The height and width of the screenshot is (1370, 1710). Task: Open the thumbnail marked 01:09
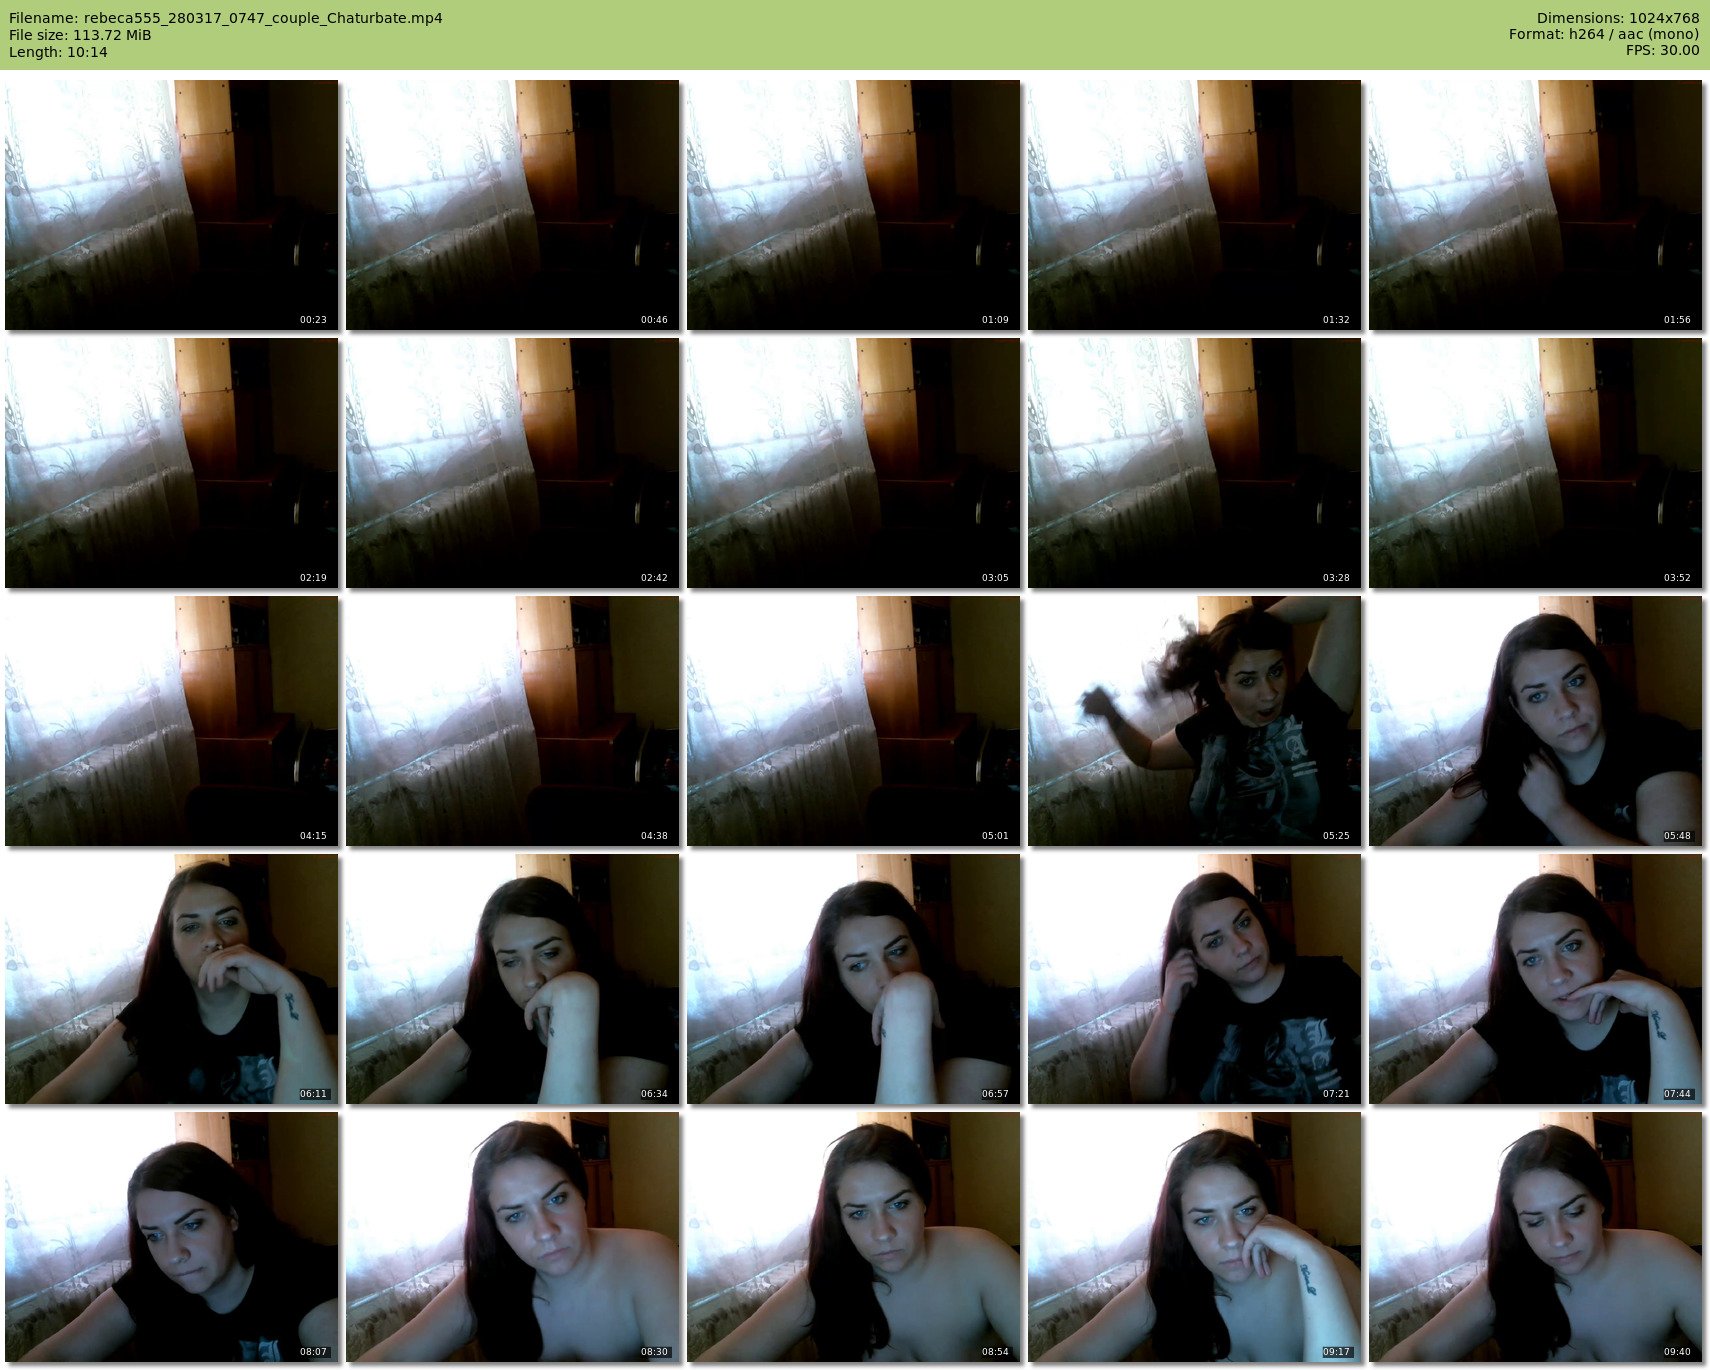pyautogui.click(x=853, y=205)
